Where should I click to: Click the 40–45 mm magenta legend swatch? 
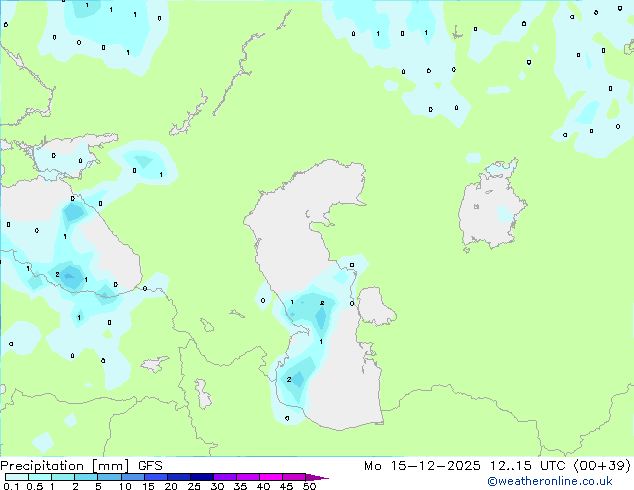tap(271, 477)
